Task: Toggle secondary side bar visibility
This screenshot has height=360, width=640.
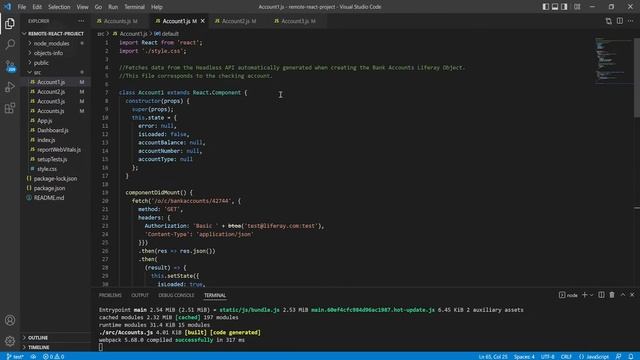Action: (x=564, y=7)
